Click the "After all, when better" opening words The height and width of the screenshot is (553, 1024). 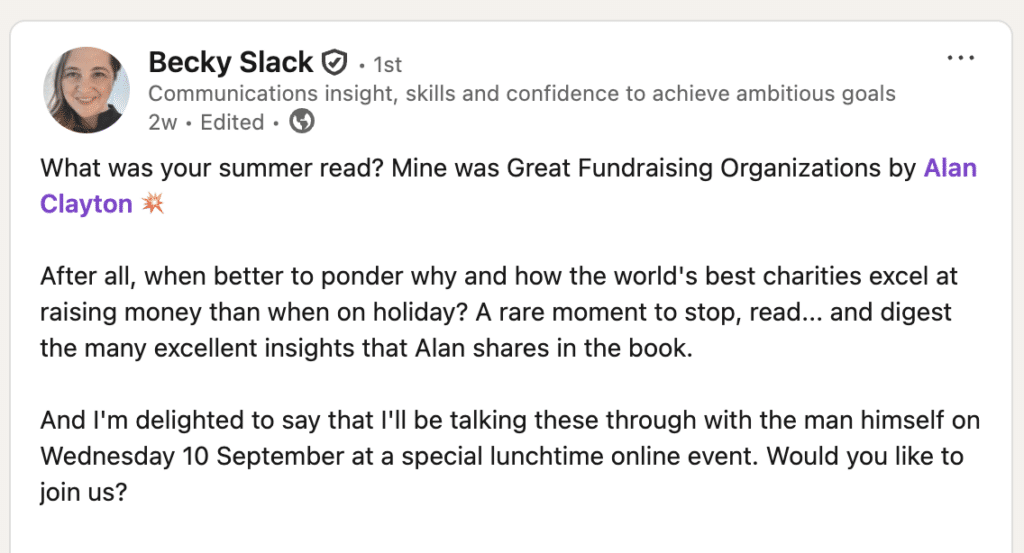tap(147, 276)
